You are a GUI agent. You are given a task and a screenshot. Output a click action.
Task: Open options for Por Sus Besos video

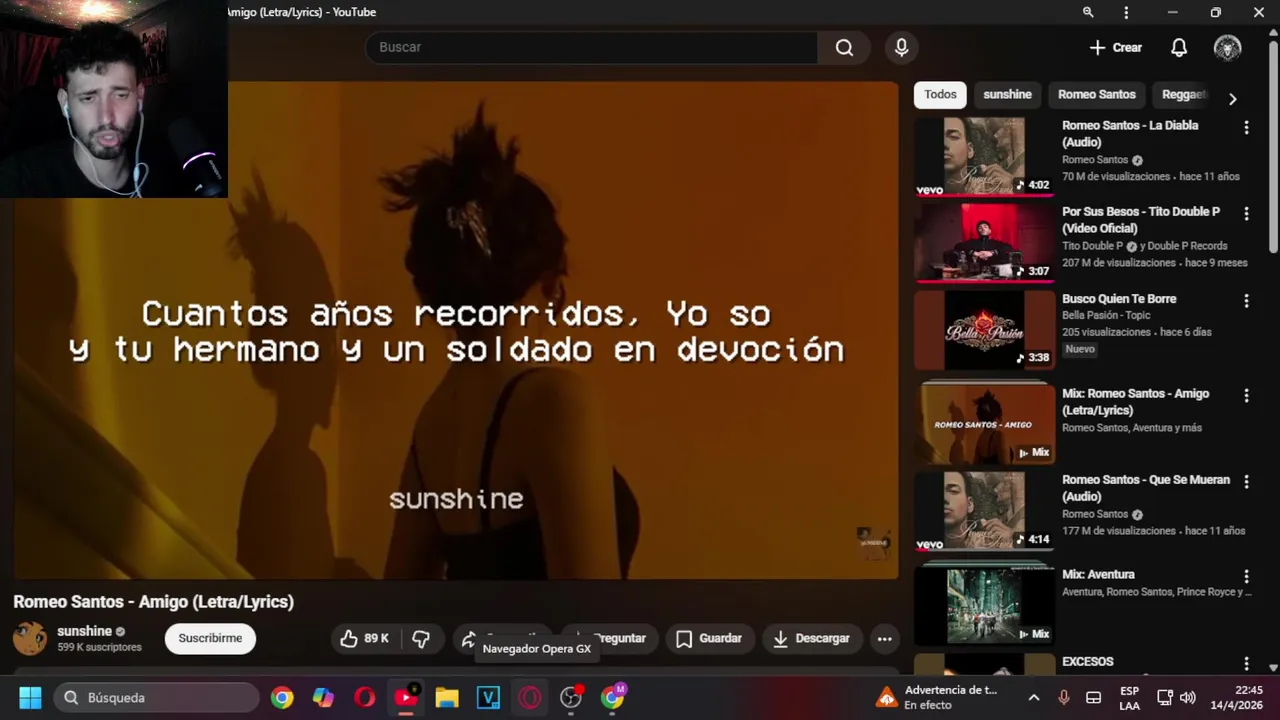(x=1246, y=214)
